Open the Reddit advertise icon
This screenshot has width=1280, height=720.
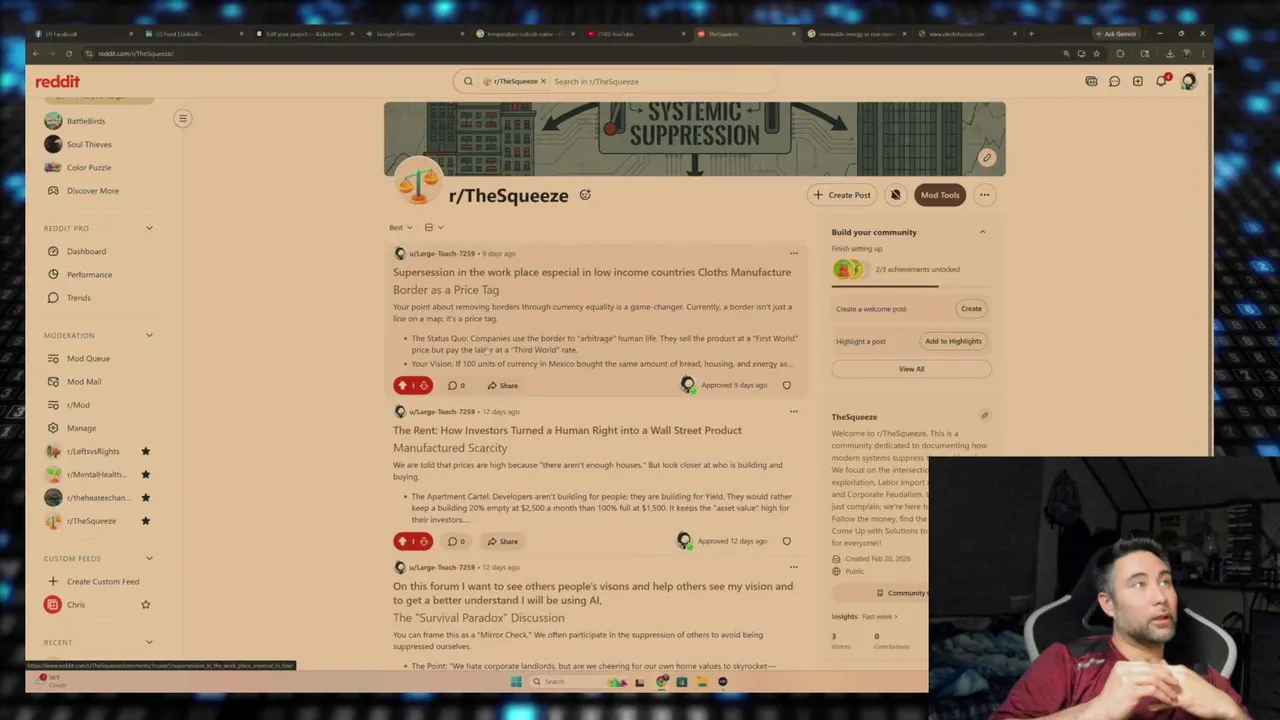coord(1091,81)
